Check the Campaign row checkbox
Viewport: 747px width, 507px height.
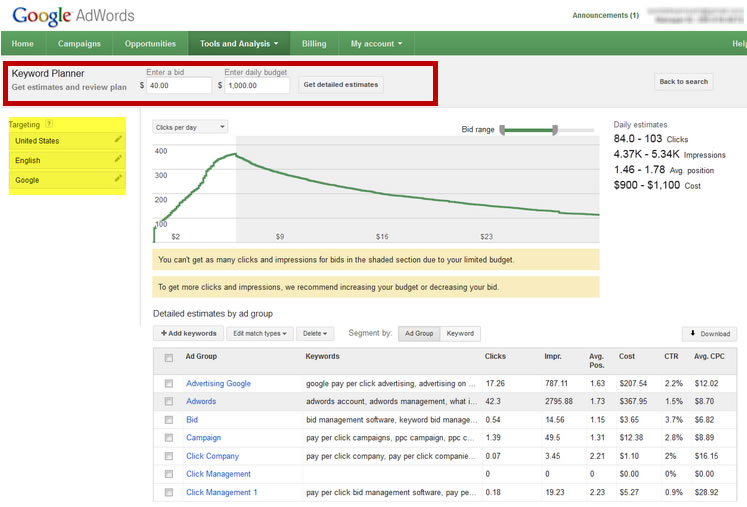click(169, 437)
